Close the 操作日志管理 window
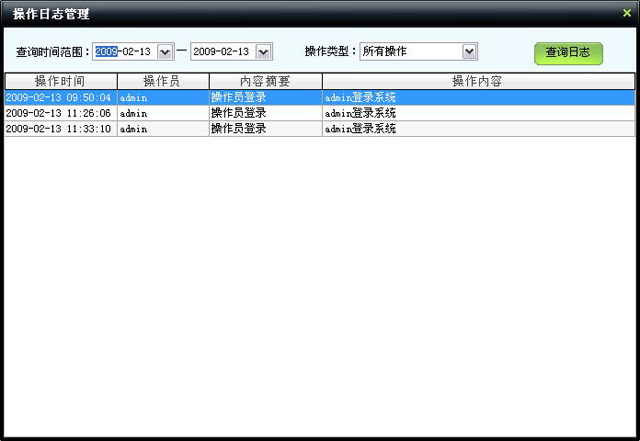The width and height of the screenshot is (640, 441). click(x=625, y=13)
